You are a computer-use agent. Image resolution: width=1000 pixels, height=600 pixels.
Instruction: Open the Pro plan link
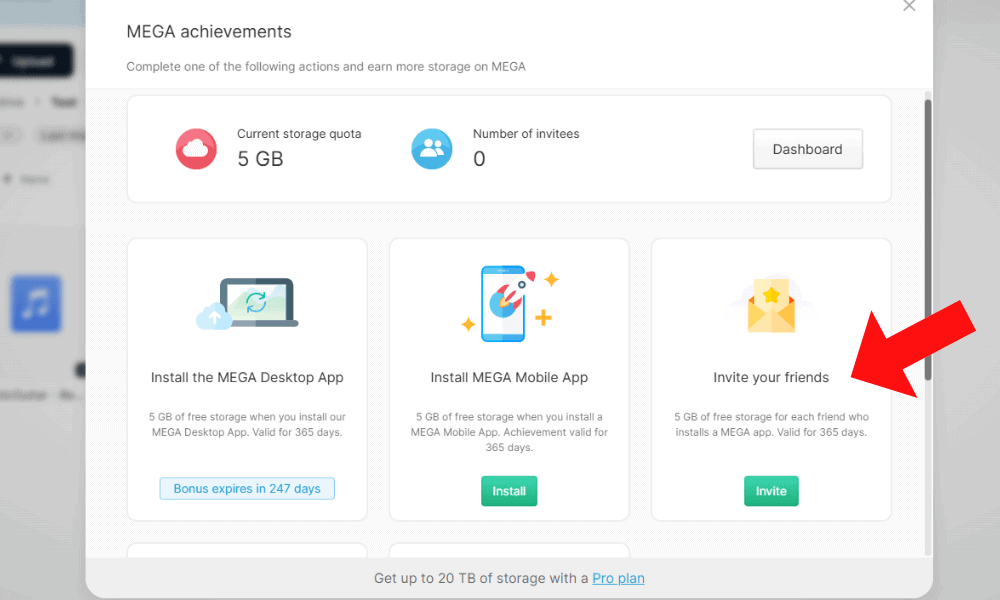[x=617, y=578]
